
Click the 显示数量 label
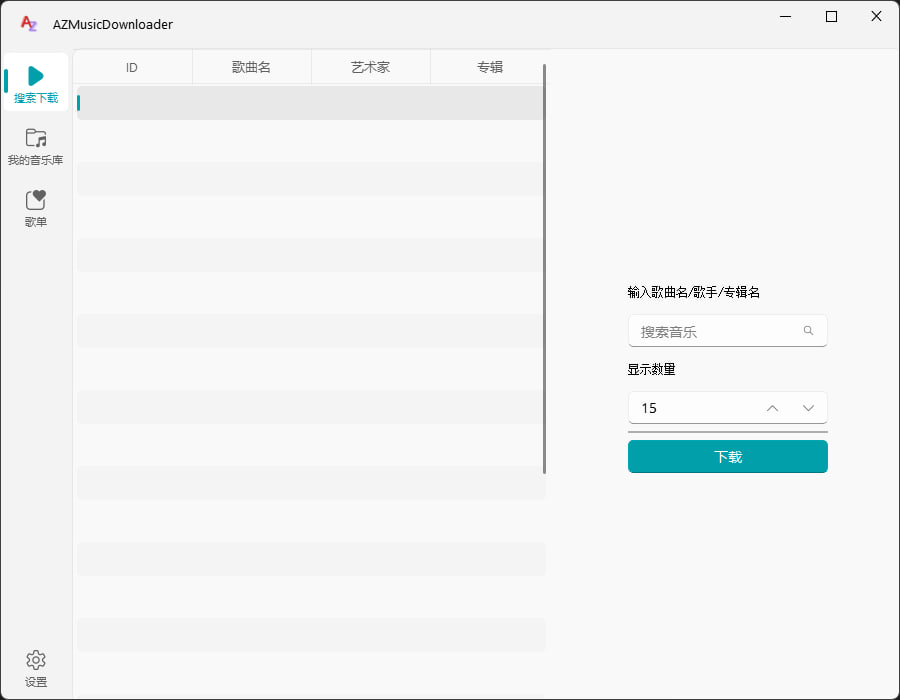click(651, 370)
